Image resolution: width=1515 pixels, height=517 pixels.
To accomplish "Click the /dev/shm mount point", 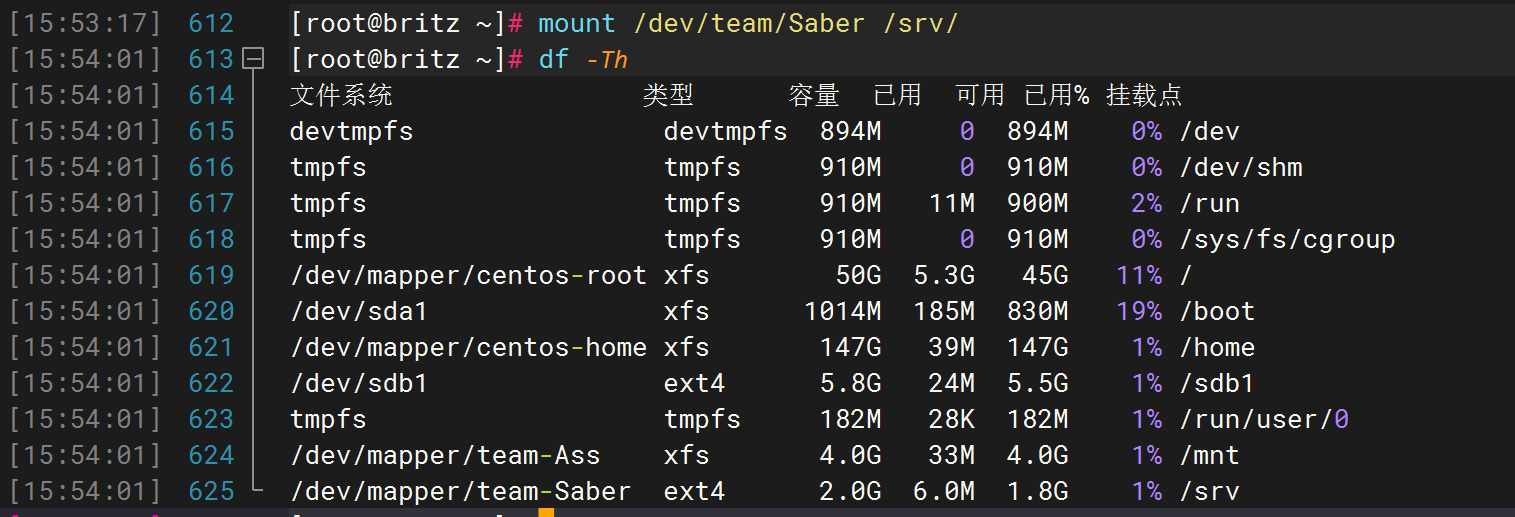I will 1241,167.
